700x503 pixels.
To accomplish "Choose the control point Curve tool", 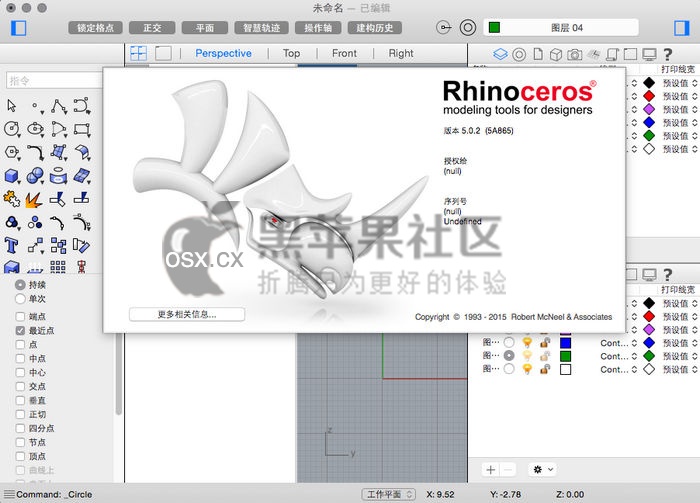I will tap(82, 106).
